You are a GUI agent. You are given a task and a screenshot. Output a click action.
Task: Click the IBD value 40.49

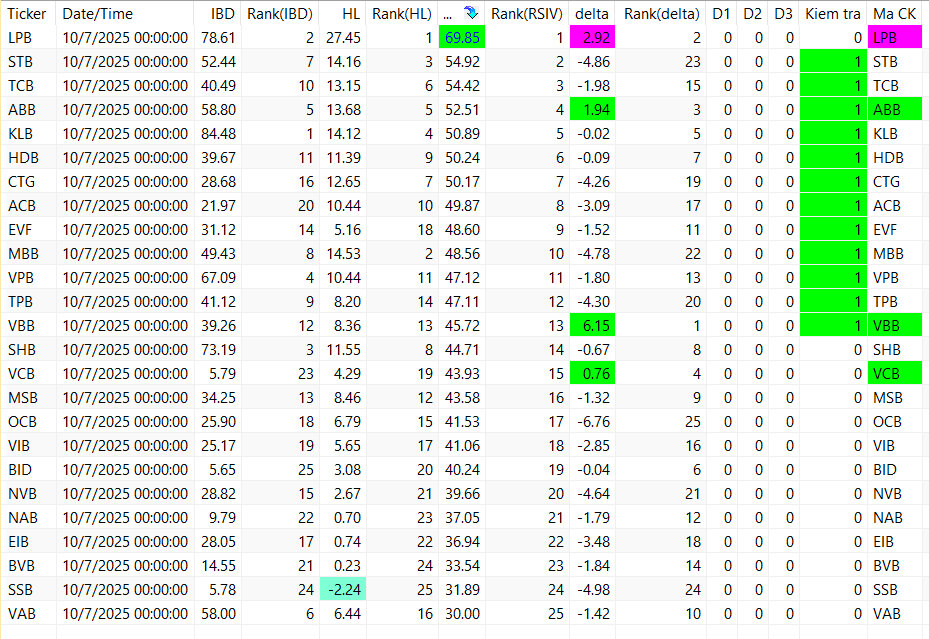pos(218,86)
